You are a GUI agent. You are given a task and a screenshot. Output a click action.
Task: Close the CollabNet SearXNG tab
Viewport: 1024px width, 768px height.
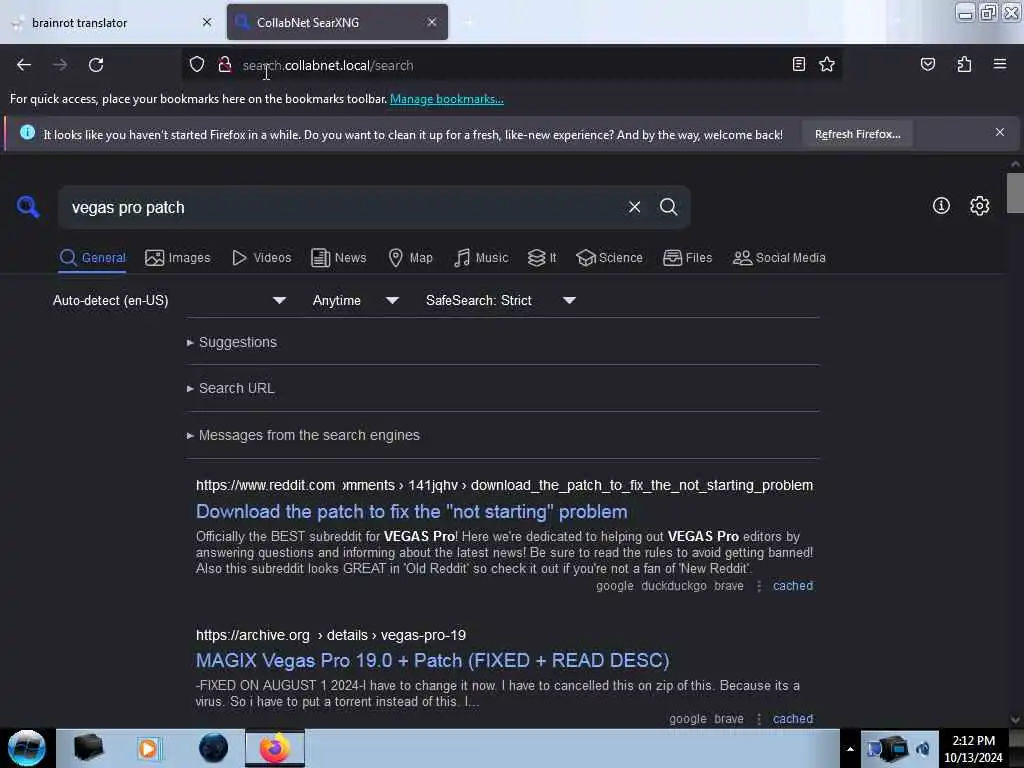click(x=432, y=22)
